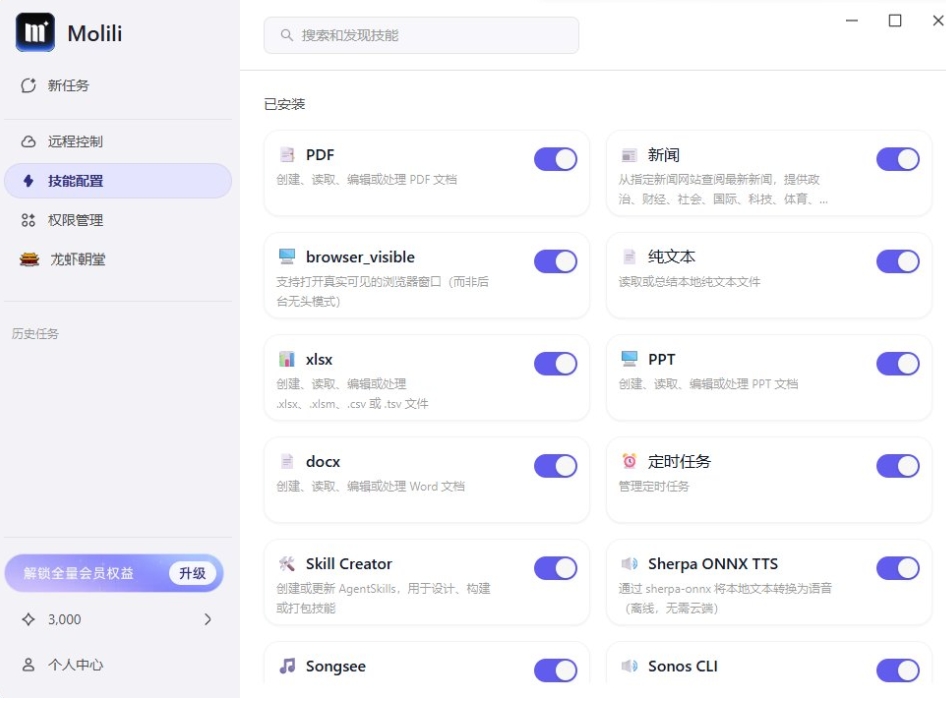Click the 历史任务 label
Image resolution: width=946 pixels, height=713 pixels.
pos(35,334)
